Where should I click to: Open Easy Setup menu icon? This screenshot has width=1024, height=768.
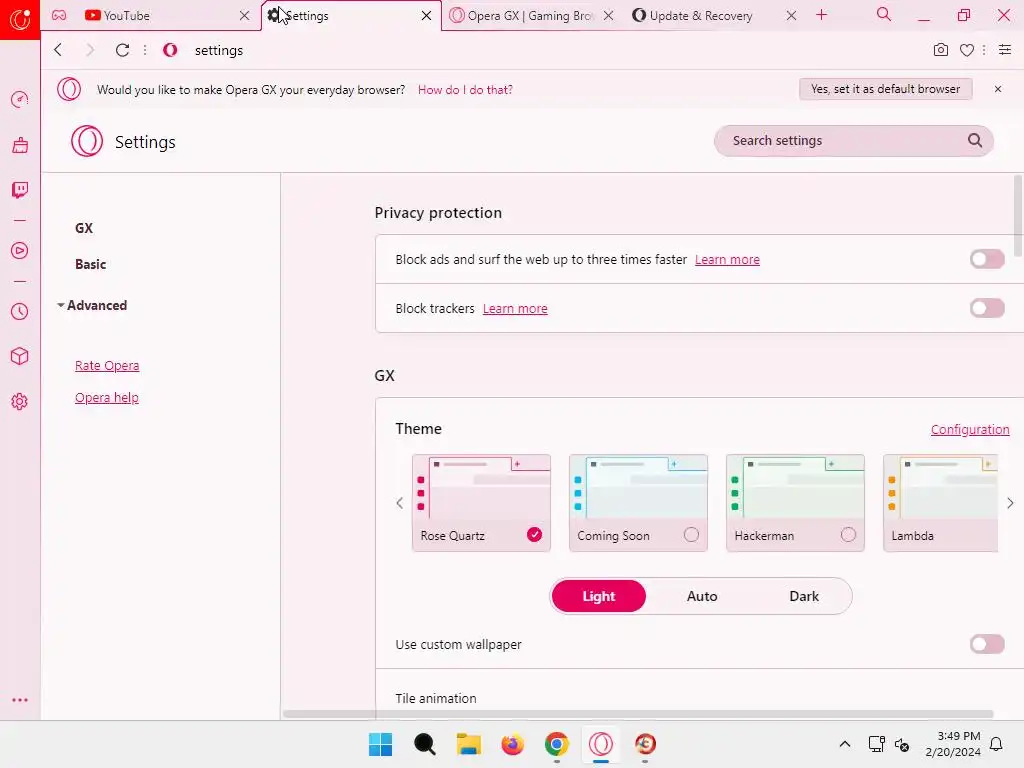1005,50
